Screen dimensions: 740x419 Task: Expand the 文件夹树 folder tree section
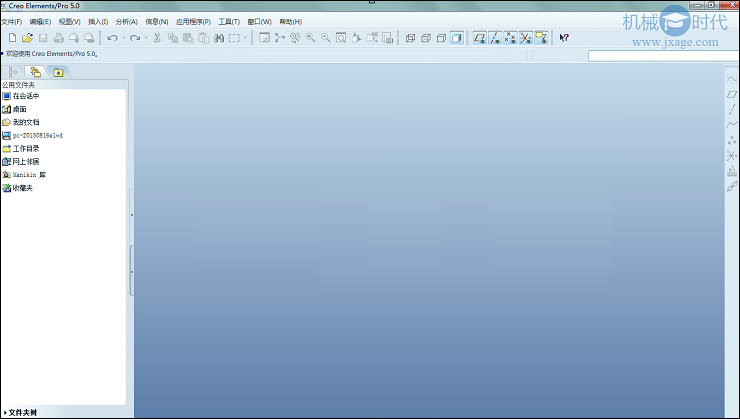[20, 412]
